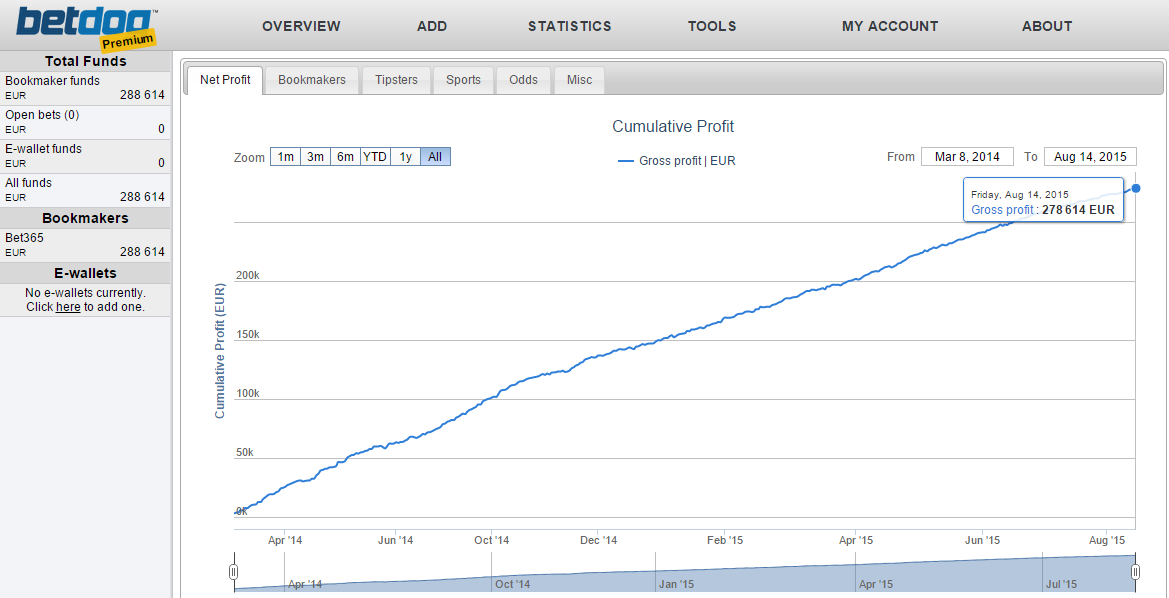Set zoom to 6m
Screen dimensions: 1169x598
click(x=345, y=157)
